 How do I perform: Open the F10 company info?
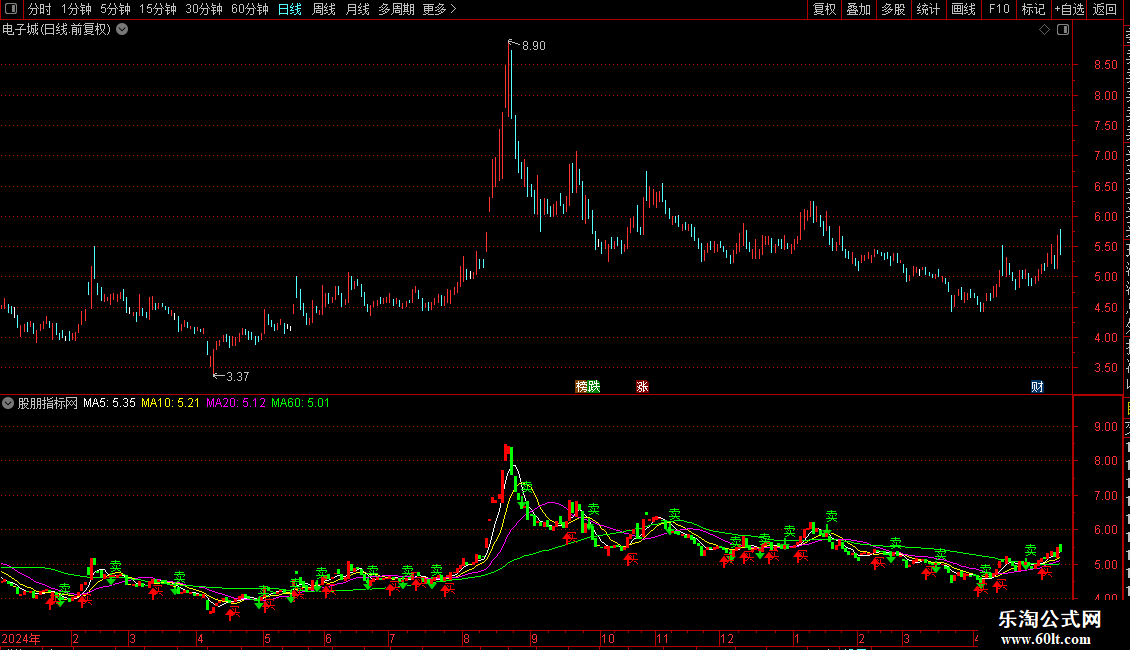click(999, 9)
